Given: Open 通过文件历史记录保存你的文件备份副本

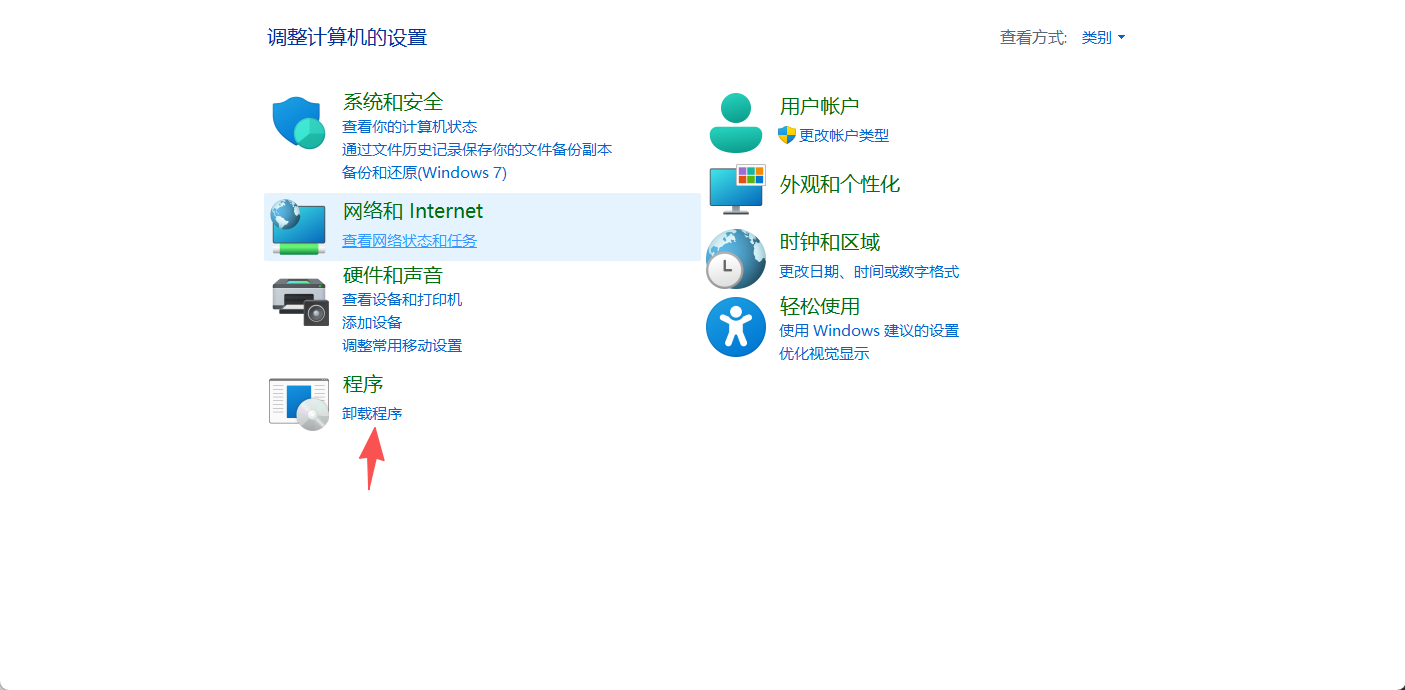Looking at the screenshot, I should tap(477, 150).
